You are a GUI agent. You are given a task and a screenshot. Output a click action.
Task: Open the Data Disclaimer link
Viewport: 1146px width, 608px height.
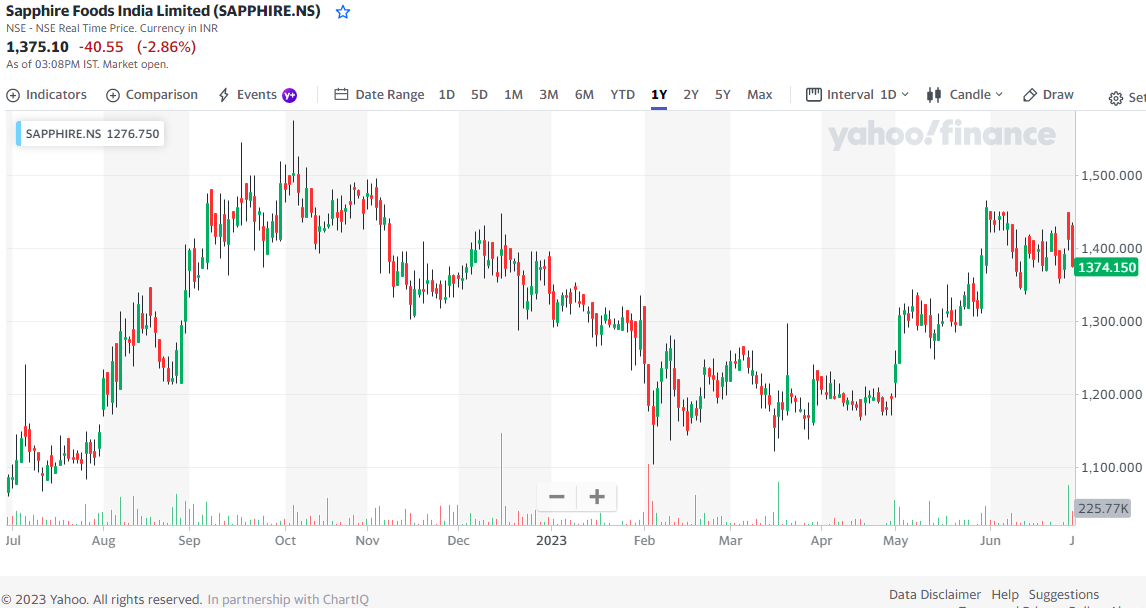pos(935,595)
